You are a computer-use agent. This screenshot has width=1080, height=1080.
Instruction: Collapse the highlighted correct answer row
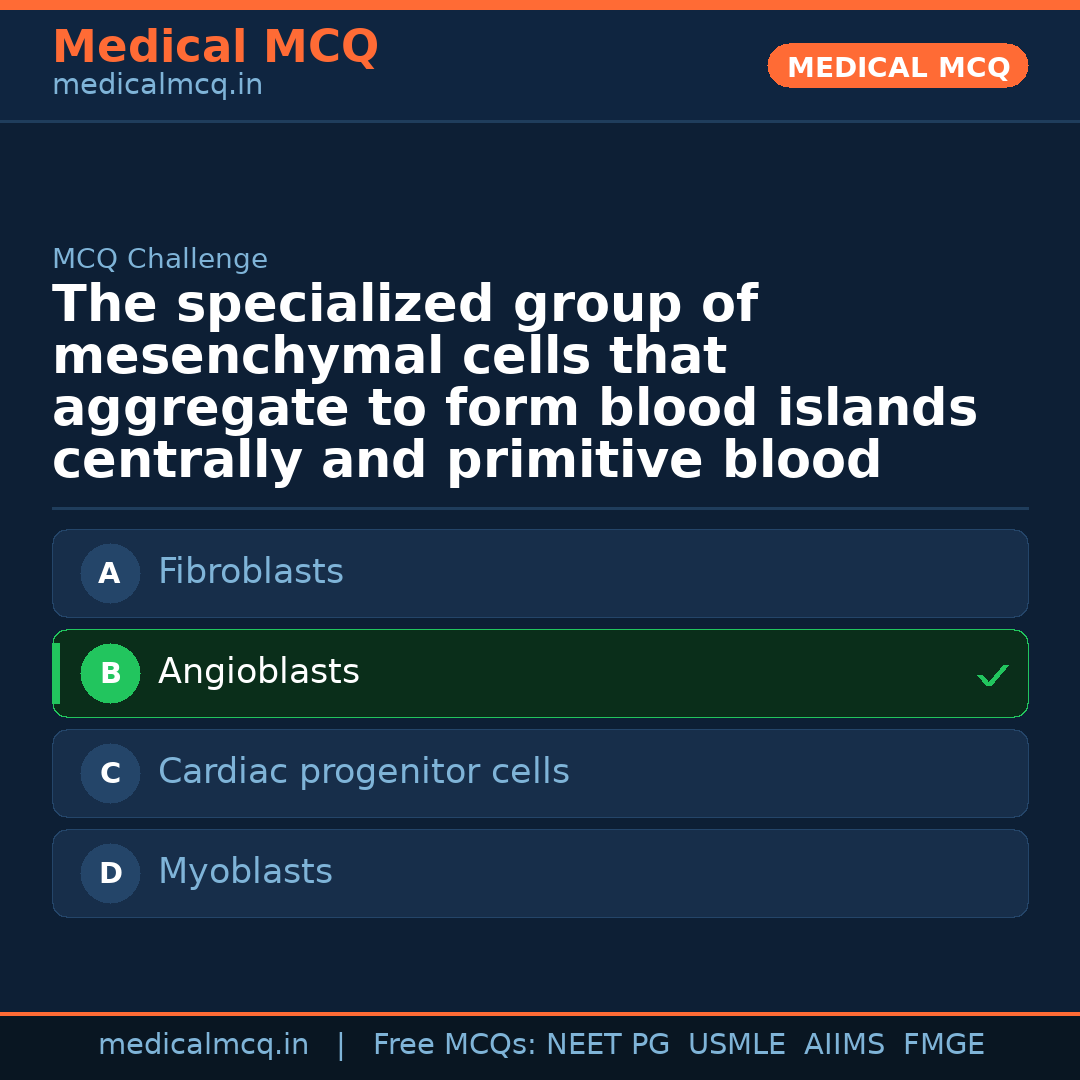tap(540, 673)
